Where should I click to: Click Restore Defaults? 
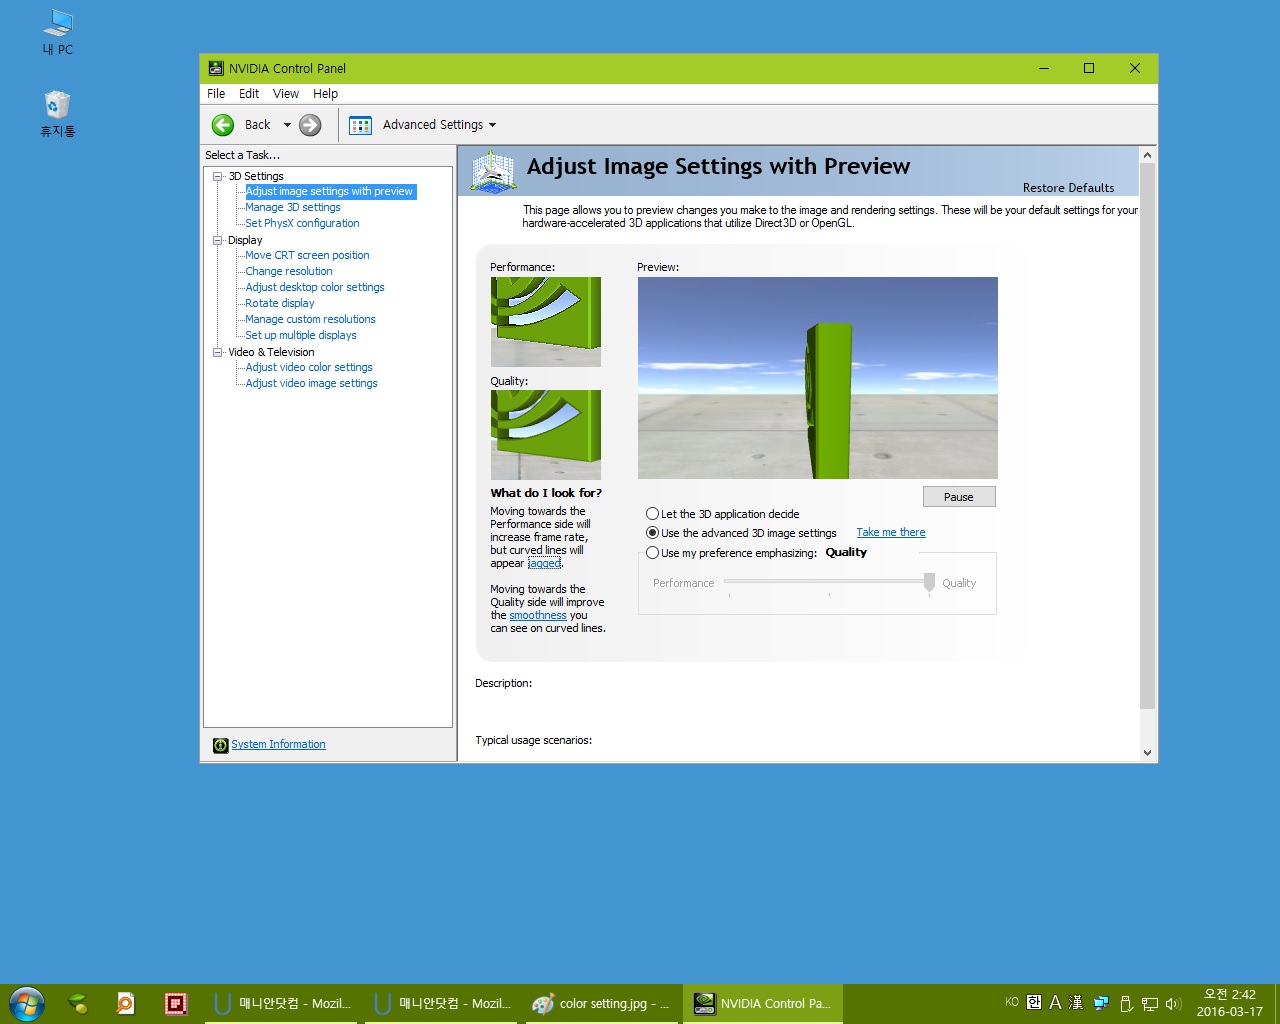pyautogui.click(x=1068, y=188)
